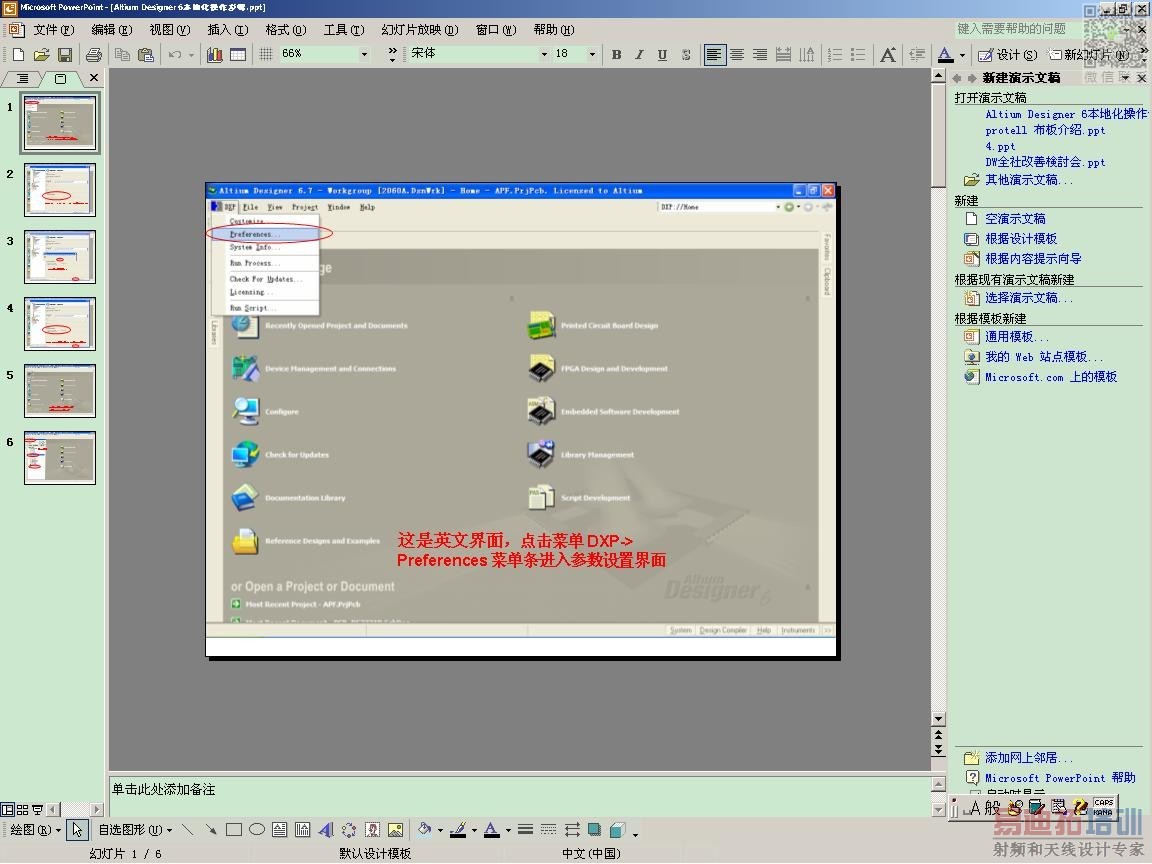Click the Arrow line drawing tool
Viewport: 1152px width, 864px height.
[x=211, y=830]
